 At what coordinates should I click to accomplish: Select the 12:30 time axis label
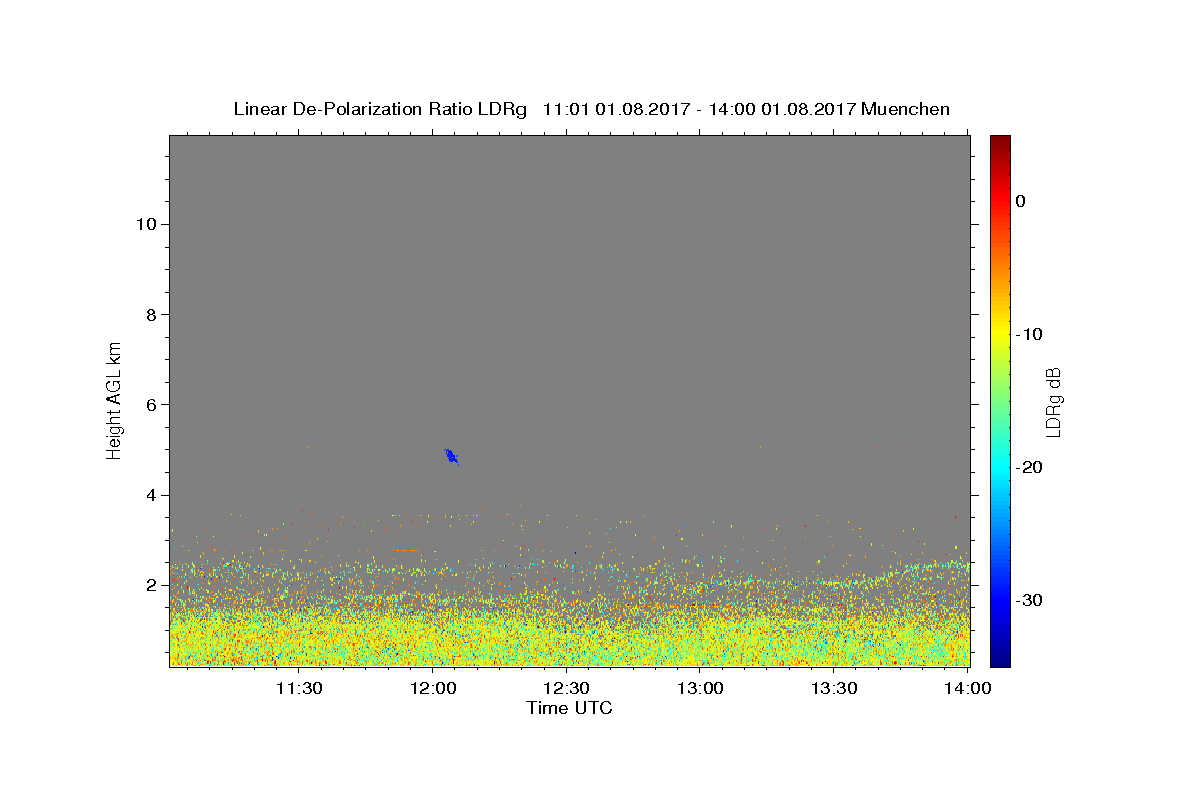pyautogui.click(x=566, y=688)
